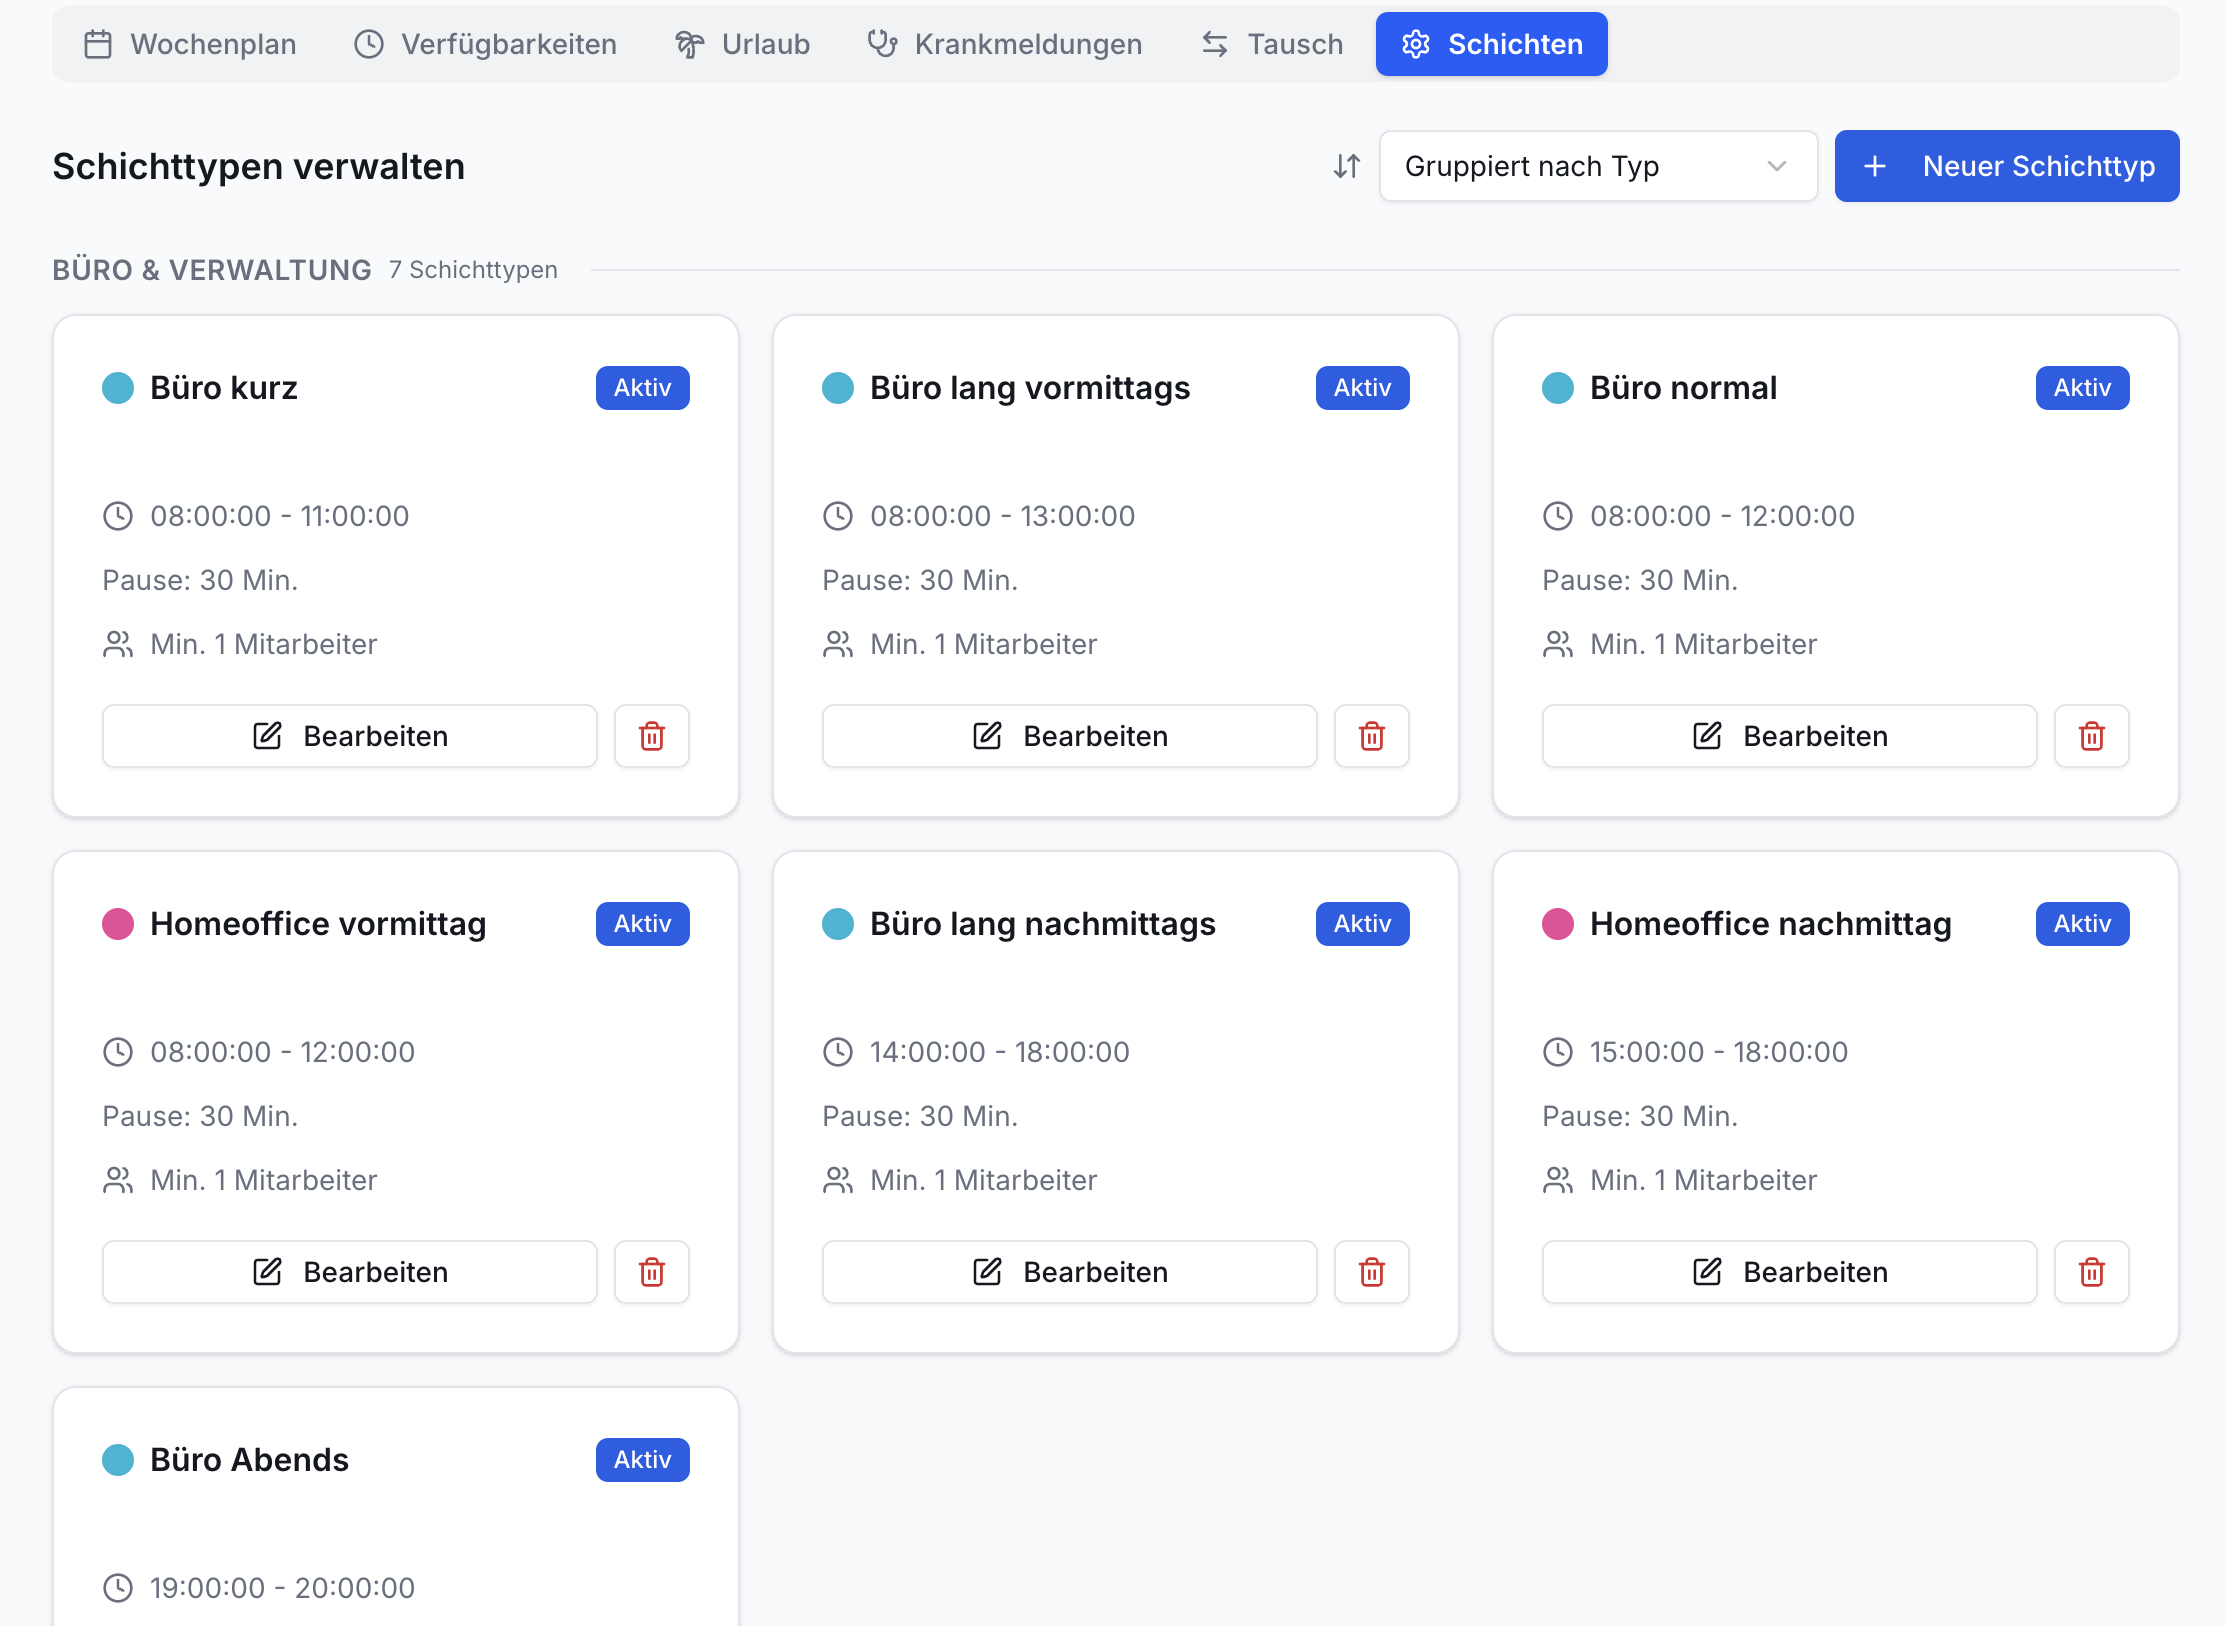Click the 7 Schichttypen count label

pos(473,270)
